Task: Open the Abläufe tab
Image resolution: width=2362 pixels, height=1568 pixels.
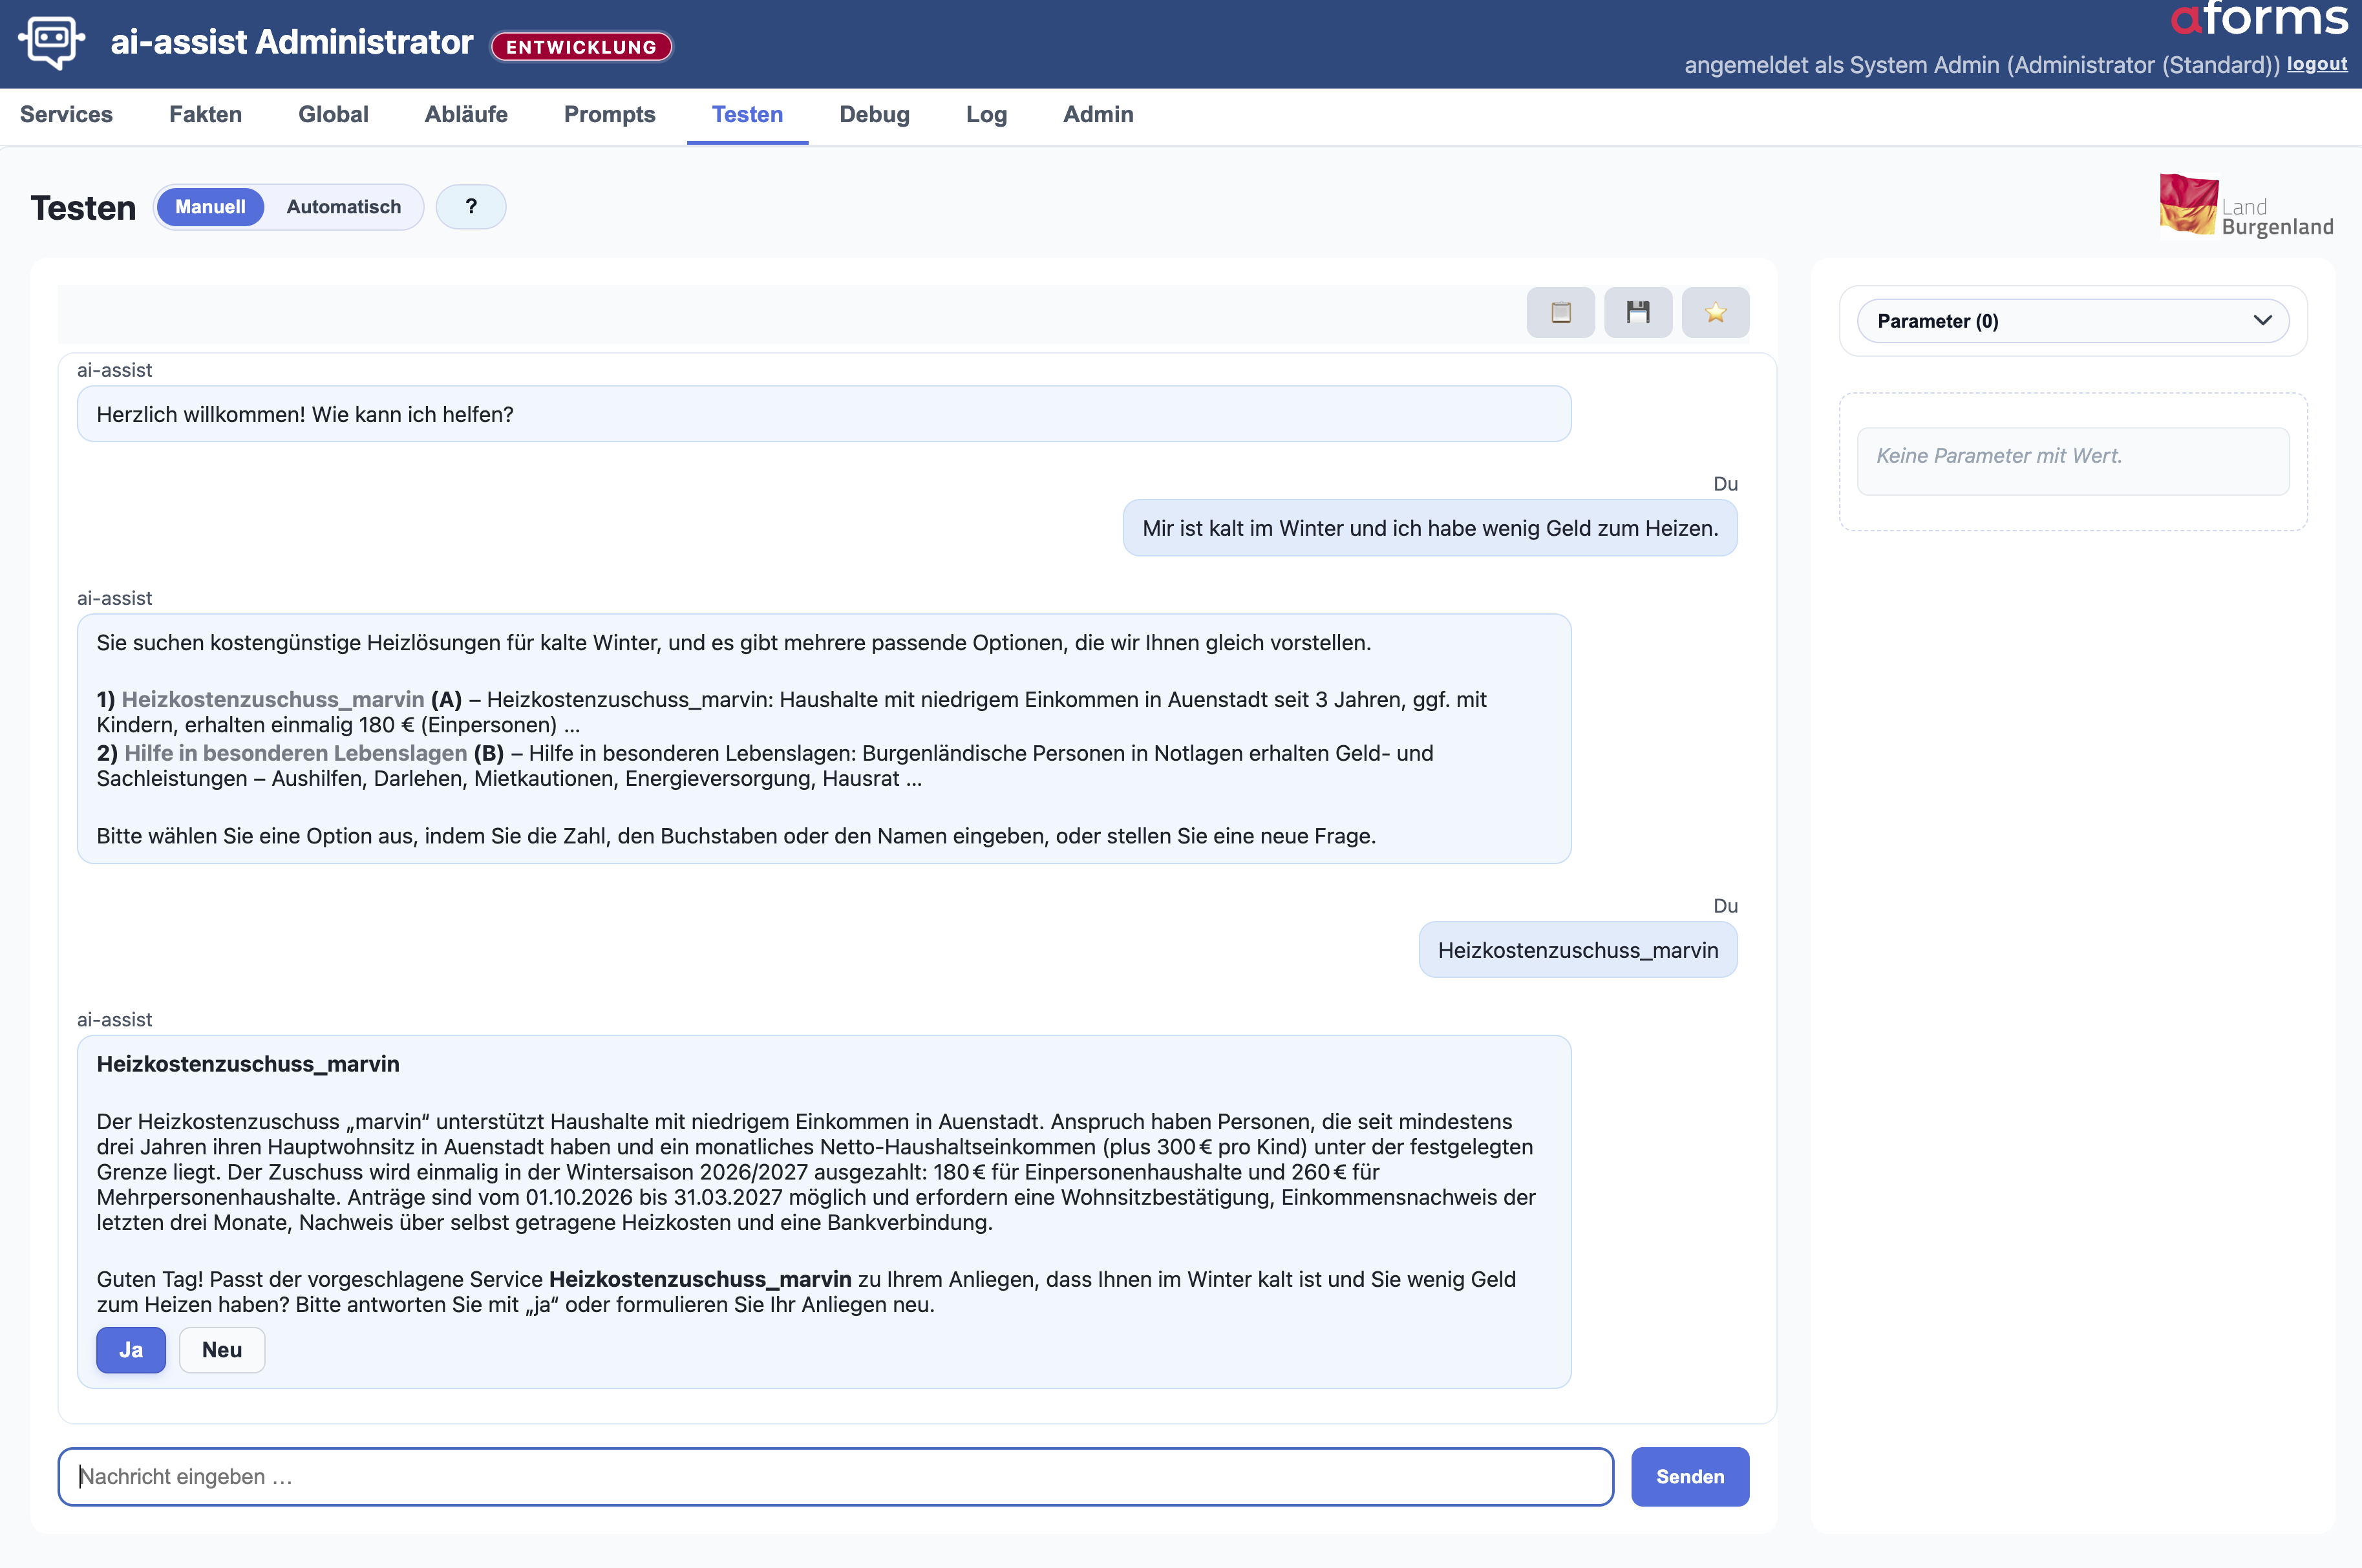Action: (x=466, y=115)
